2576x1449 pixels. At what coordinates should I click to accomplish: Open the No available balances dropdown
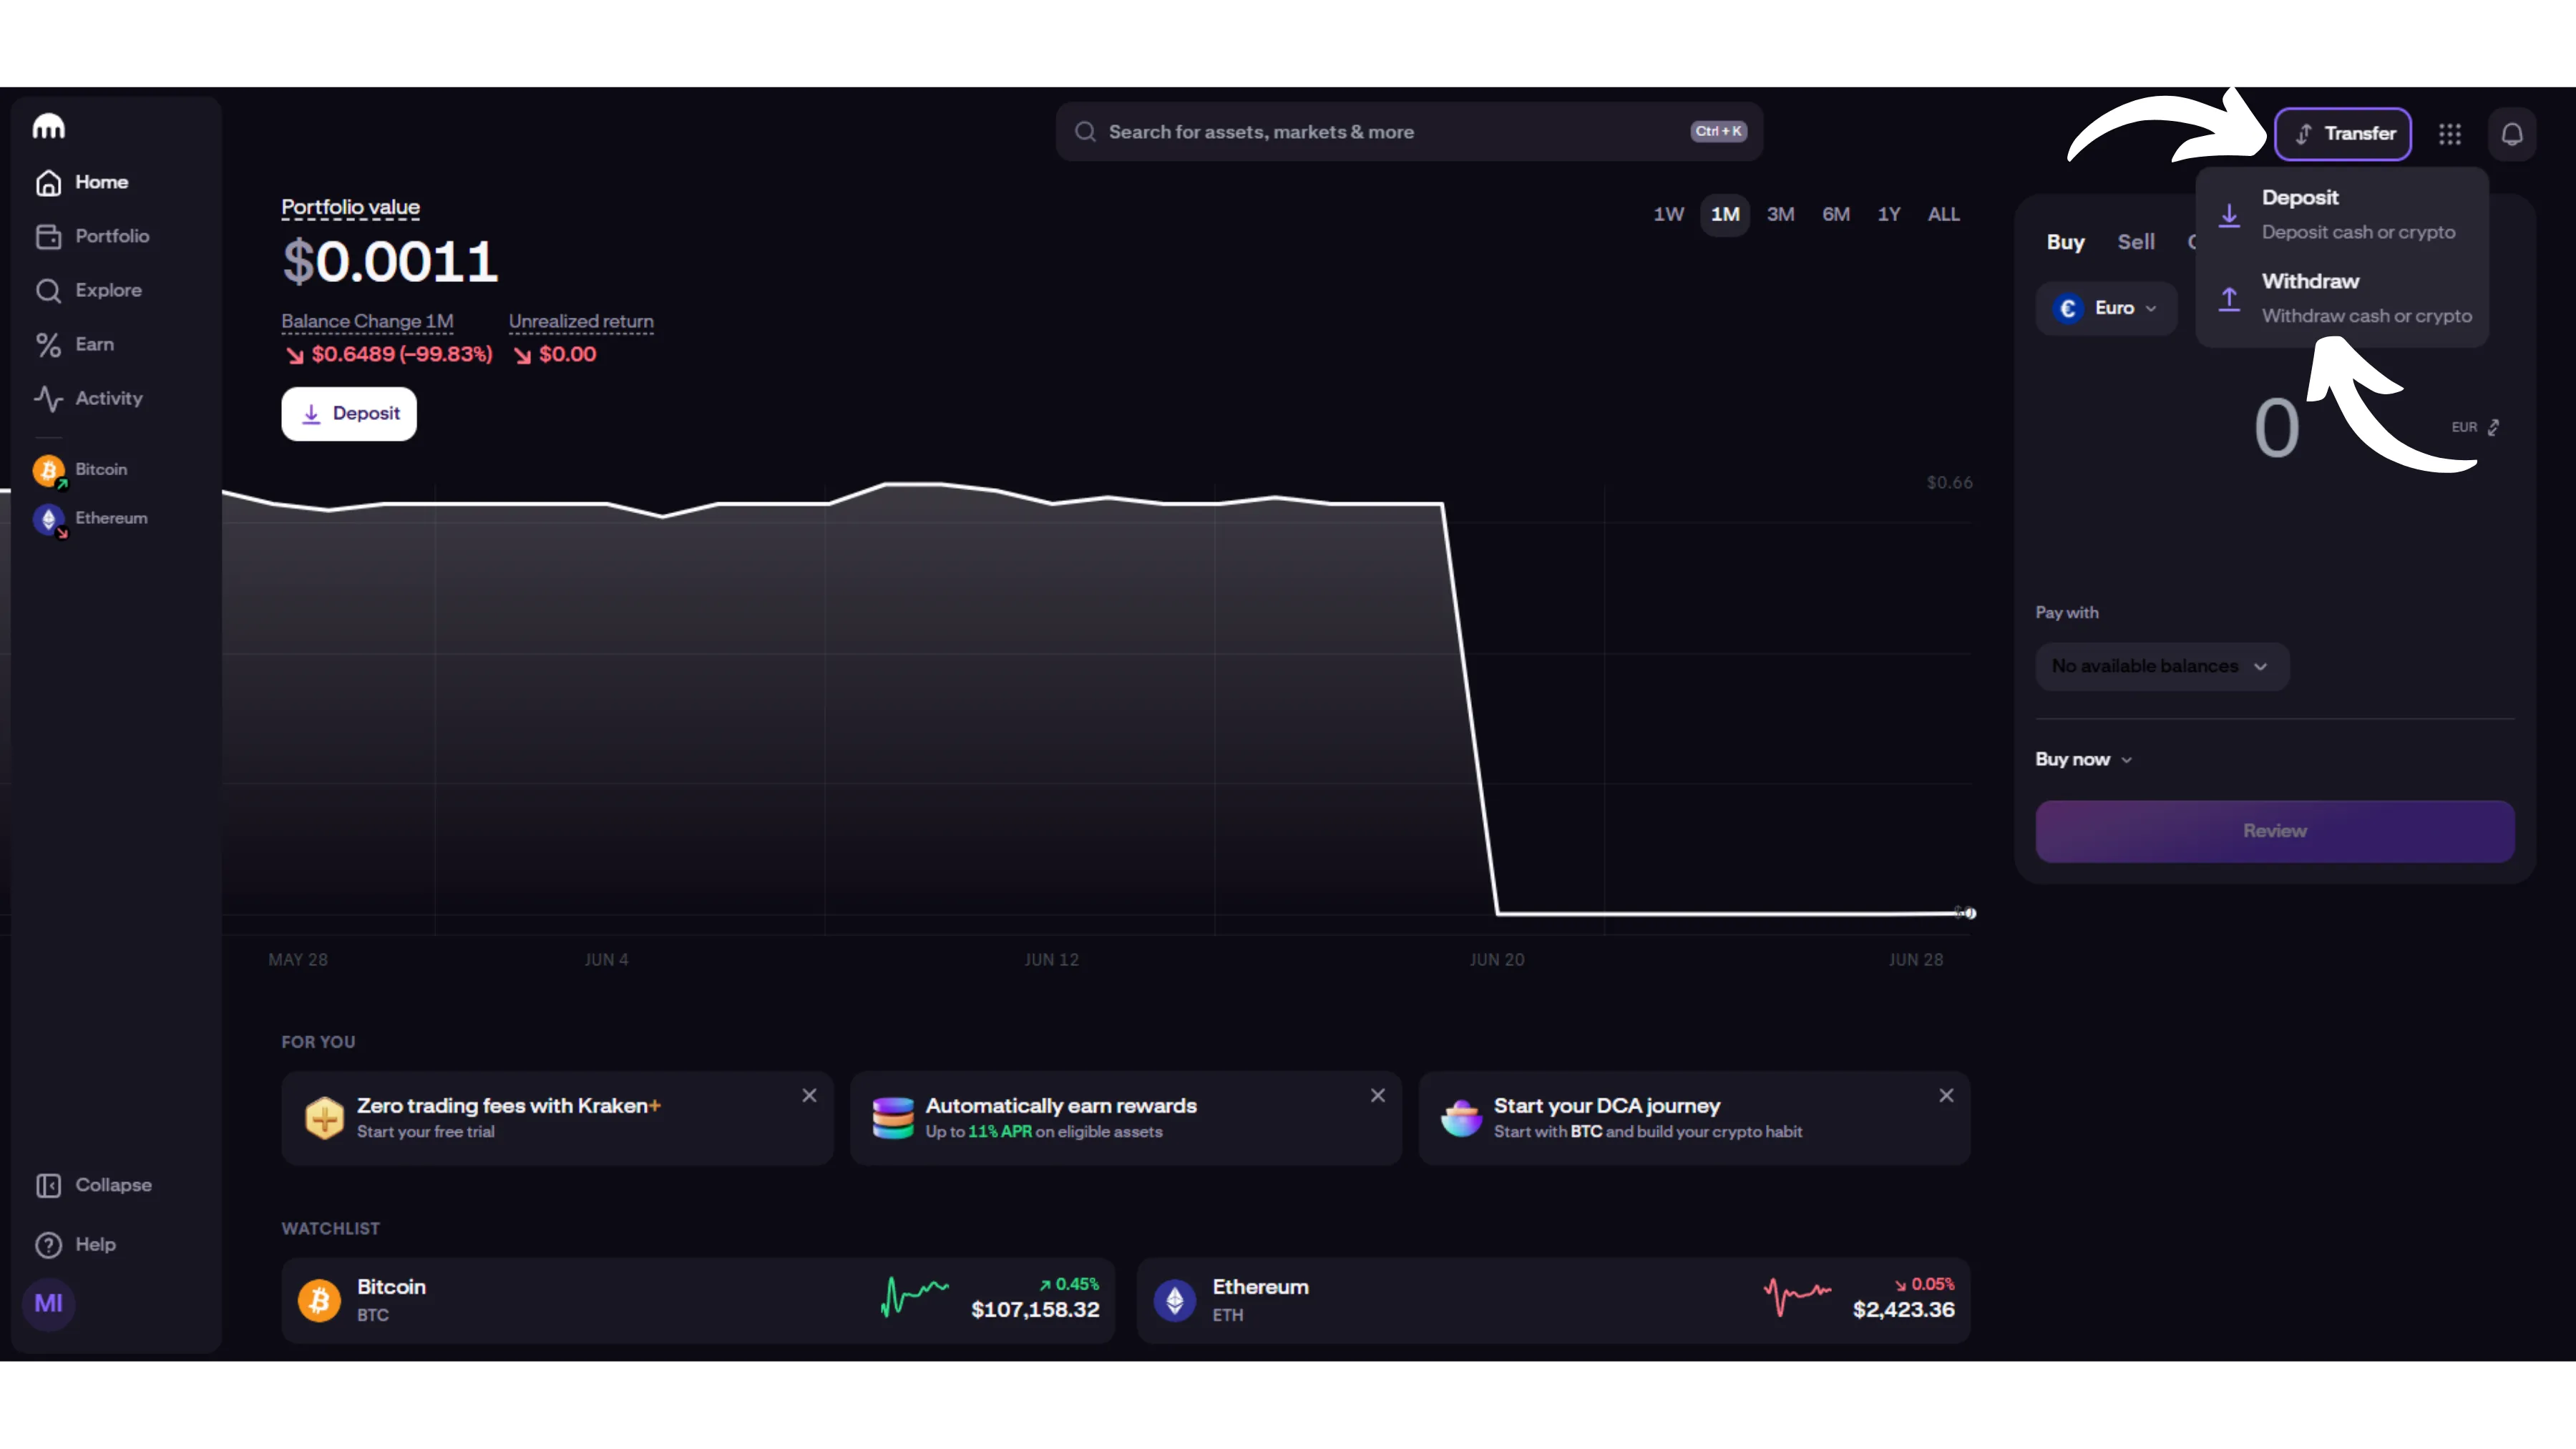pyautogui.click(x=2161, y=666)
